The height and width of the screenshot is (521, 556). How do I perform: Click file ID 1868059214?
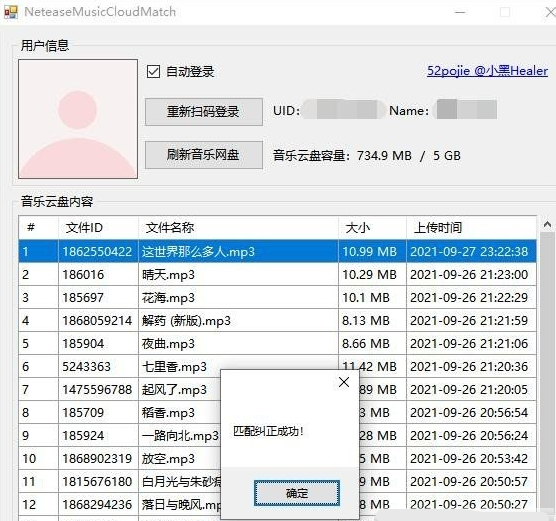(97, 321)
